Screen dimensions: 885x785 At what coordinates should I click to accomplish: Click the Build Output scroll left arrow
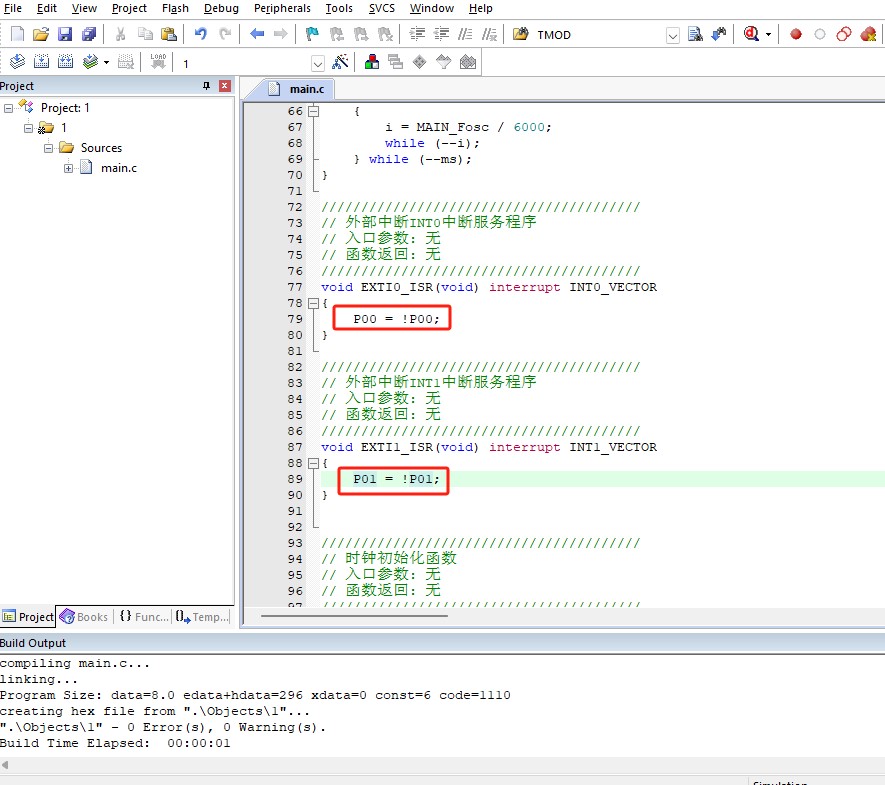point(5,765)
